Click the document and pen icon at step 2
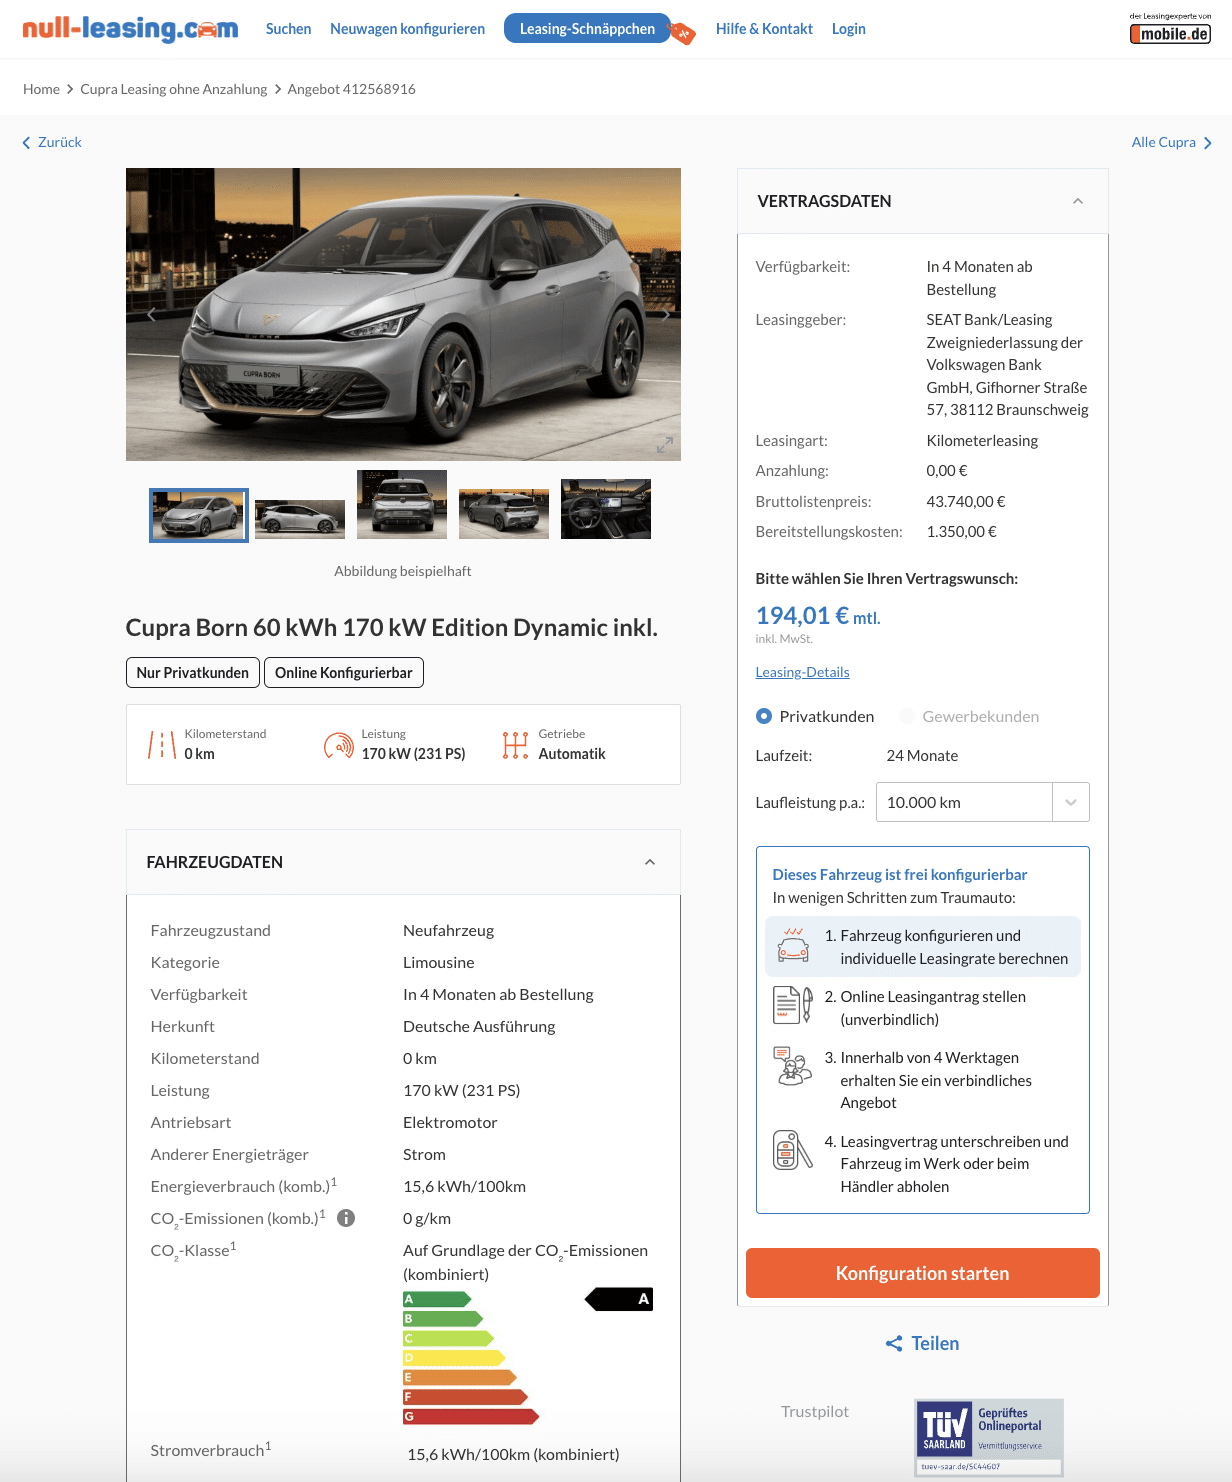This screenshot has width=1232, height=1482. click(x=793, y=1005)
